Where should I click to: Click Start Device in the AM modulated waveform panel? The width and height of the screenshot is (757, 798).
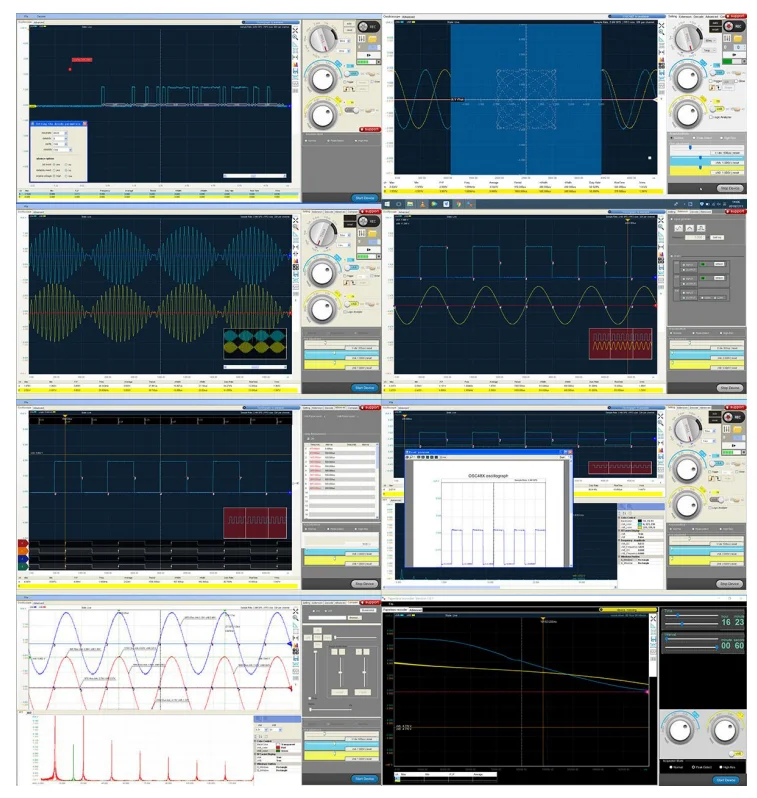[365, 387]
